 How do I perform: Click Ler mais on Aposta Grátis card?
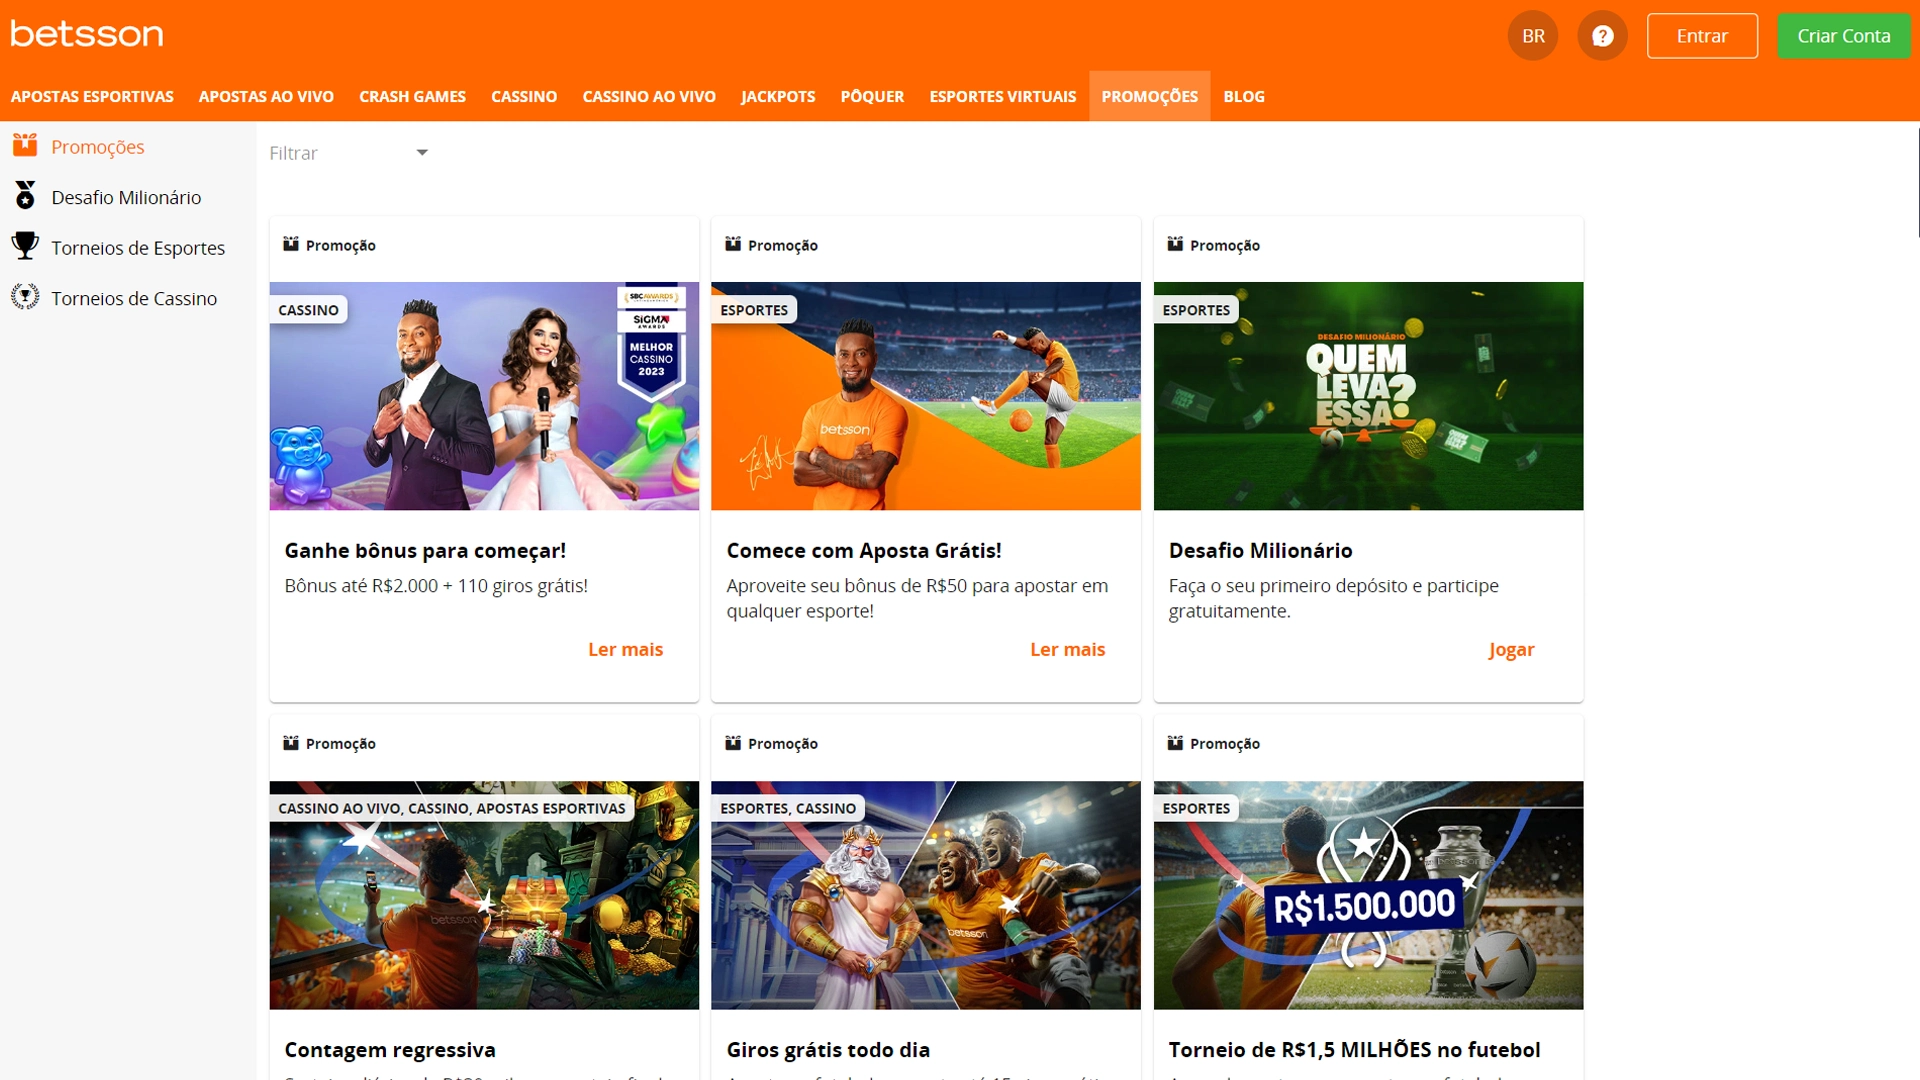pos(1067,649)
